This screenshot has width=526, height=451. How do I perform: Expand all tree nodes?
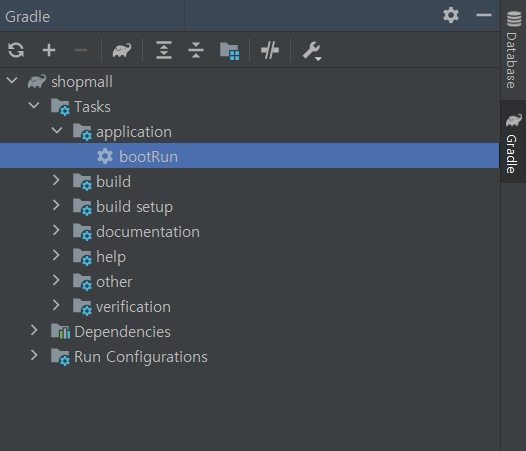click(x=164, y=50)
